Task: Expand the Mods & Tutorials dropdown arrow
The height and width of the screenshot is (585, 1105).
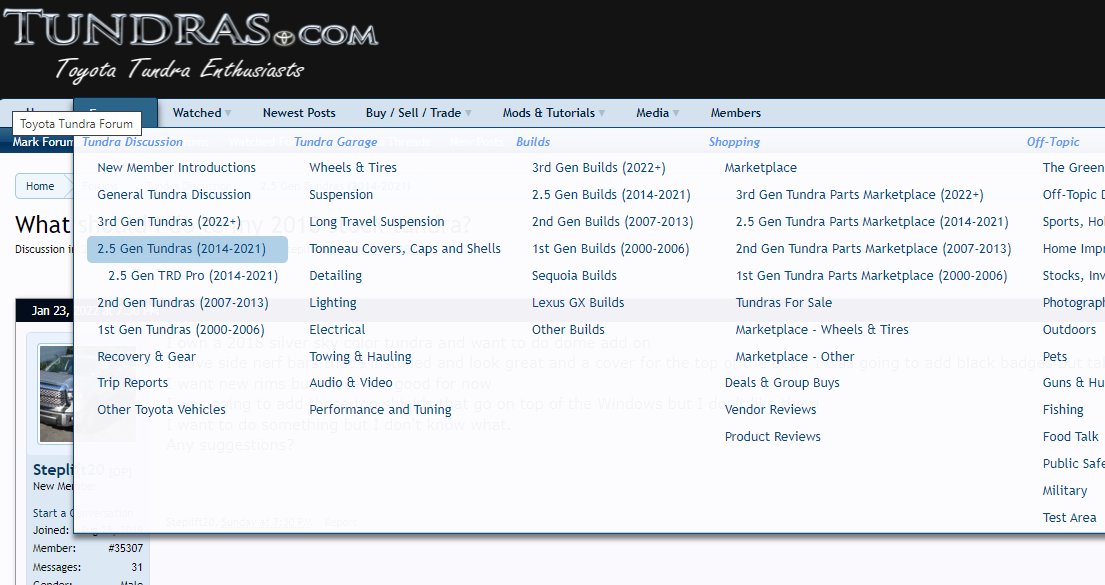Action: (x=602, y=113)
